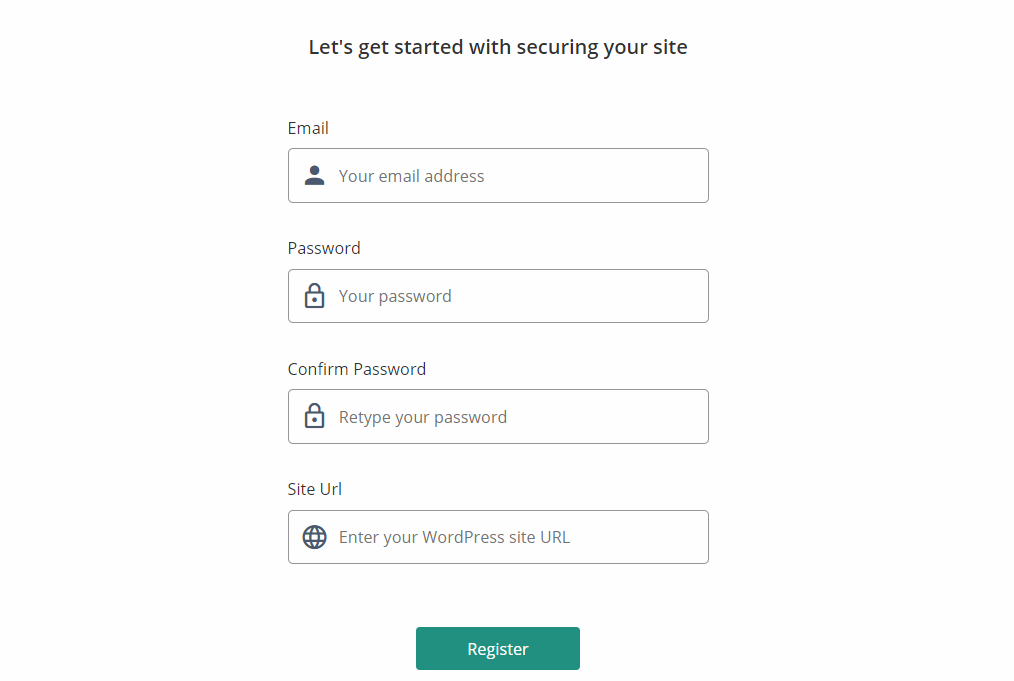The height and width of the screenshot is (681, 1014).
Task: Click the 'Confirm Password' field label
Action: tap(357, 369)
